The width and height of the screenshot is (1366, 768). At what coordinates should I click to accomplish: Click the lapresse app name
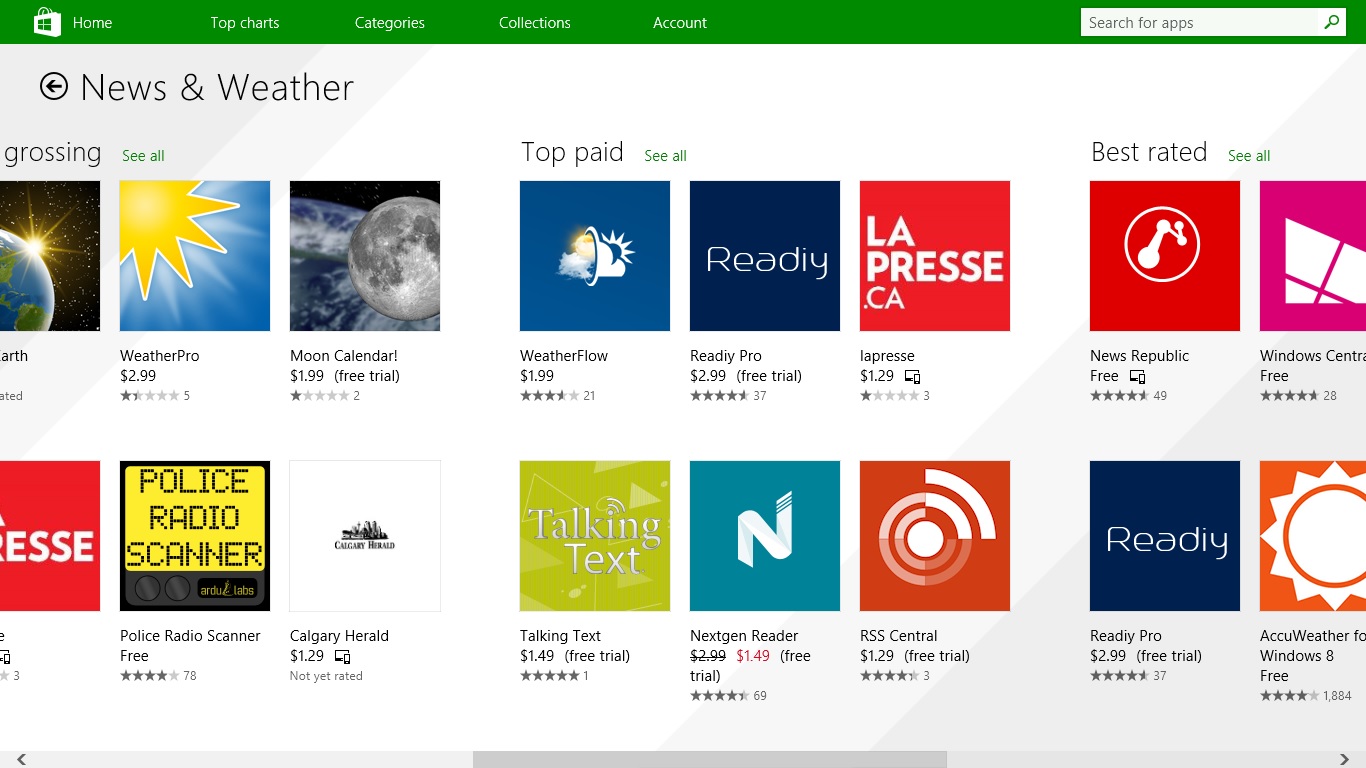887,356
